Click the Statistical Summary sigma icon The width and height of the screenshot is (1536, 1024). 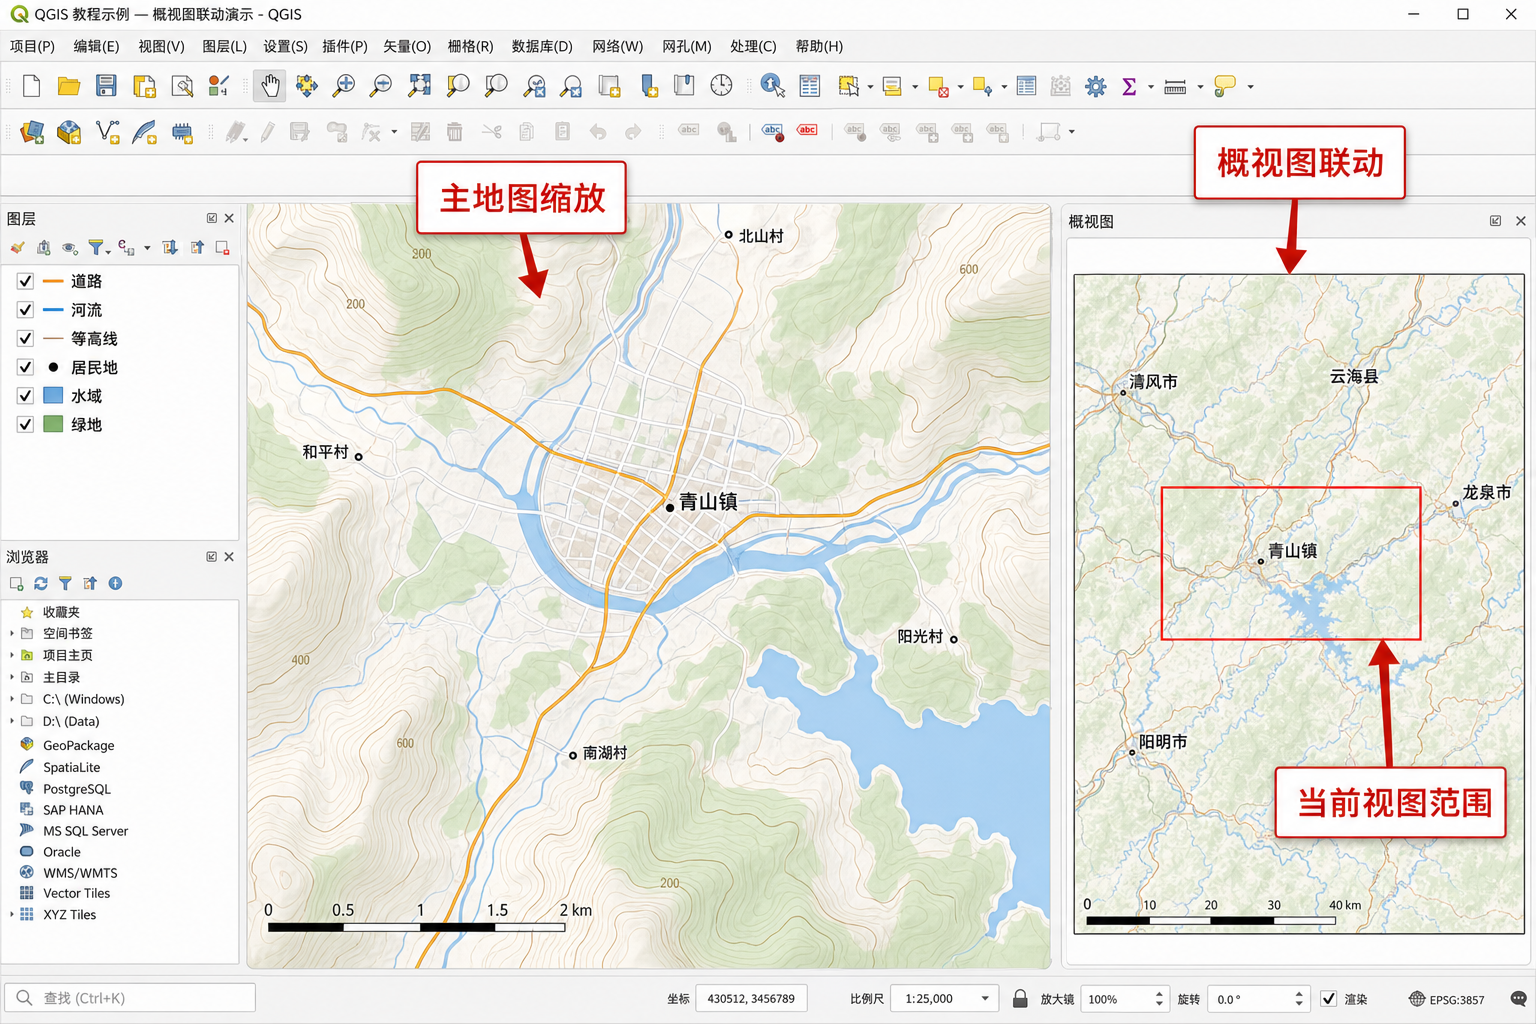1129,87
